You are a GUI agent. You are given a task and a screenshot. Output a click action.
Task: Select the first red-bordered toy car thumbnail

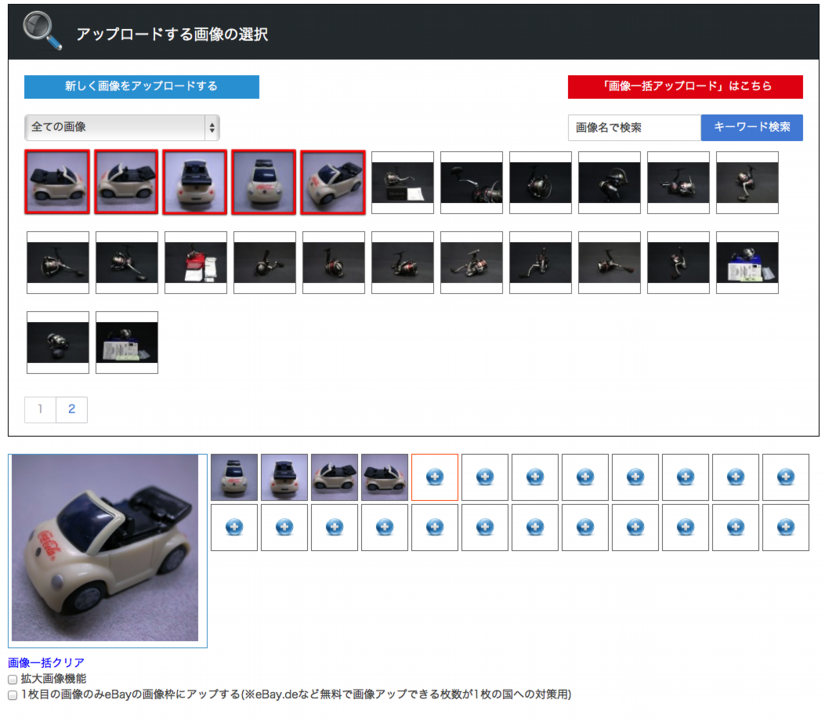[x=57, y=182]
